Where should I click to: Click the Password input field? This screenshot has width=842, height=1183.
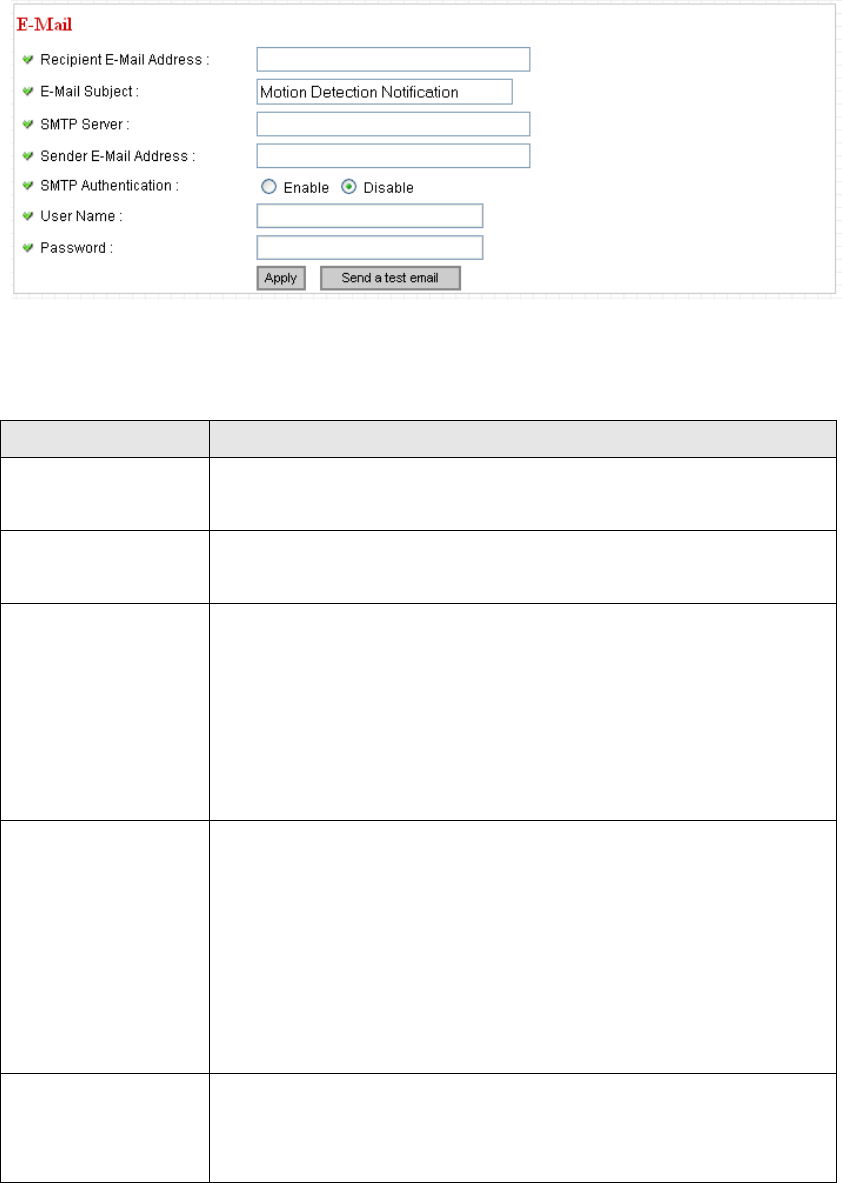coord(370,247)
